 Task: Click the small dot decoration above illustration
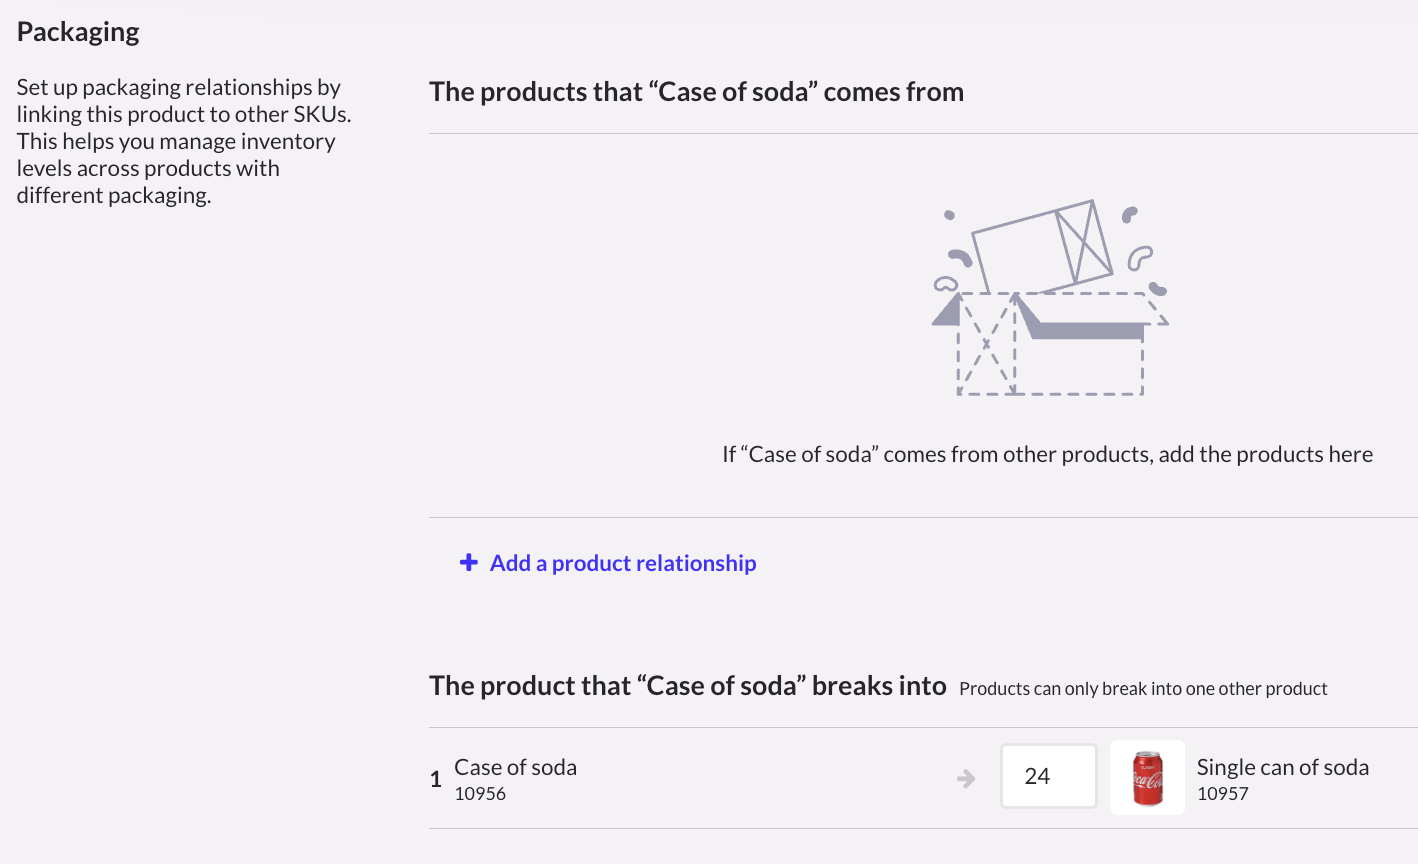(x=949, y=215)
